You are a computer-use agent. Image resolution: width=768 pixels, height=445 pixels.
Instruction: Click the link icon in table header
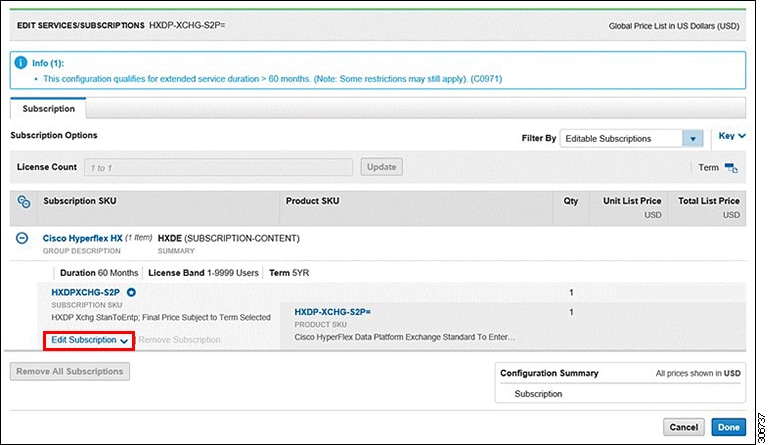click(24, 202)
